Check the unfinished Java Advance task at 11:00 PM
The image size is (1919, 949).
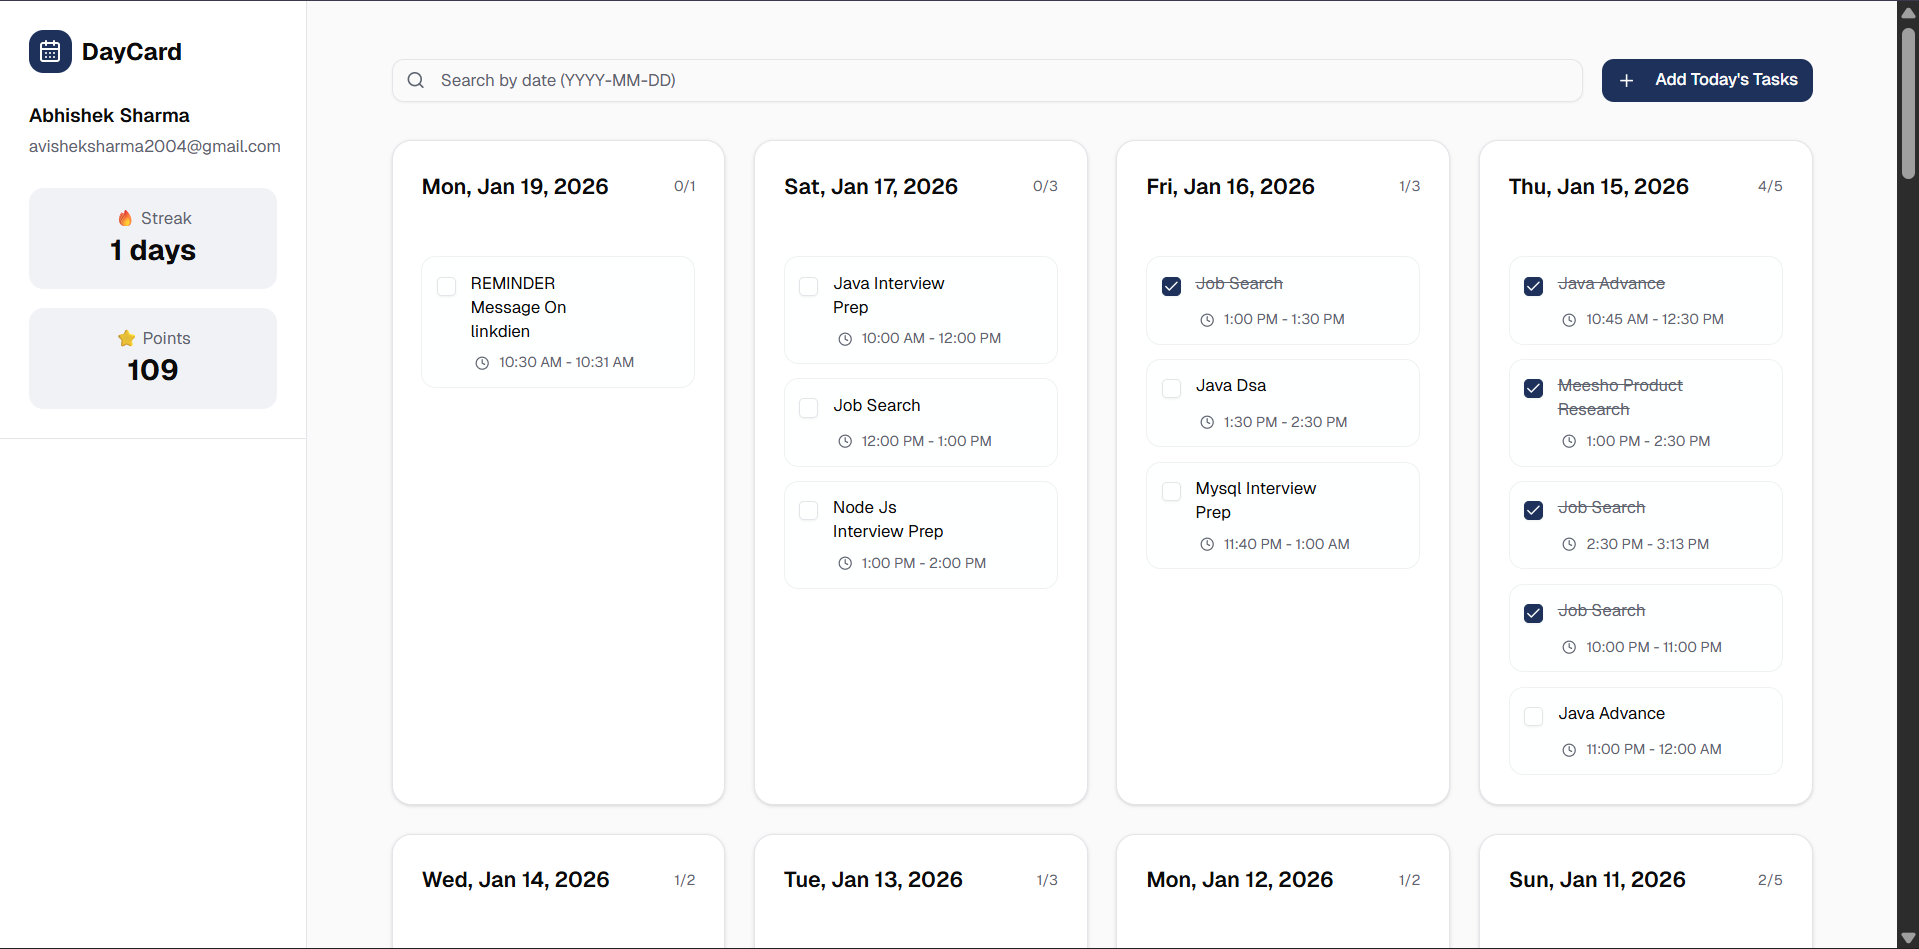click(x=1533, y=716)
